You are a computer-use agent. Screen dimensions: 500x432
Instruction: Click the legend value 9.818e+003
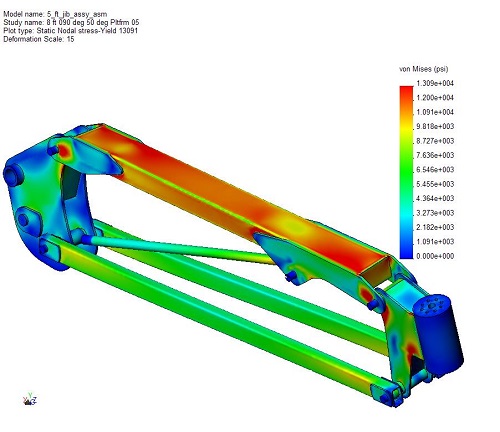[435, 126]
